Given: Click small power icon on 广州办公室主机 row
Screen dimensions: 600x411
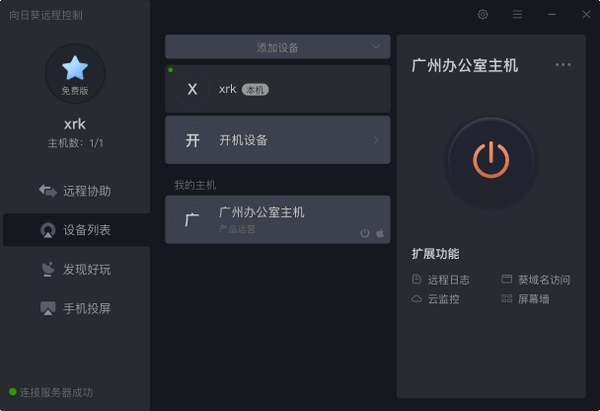Looking at the screenshot, I should (x=365, y=233).
